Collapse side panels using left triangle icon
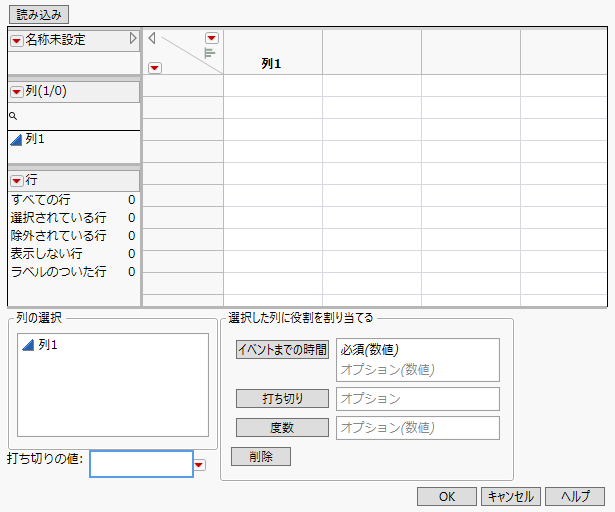 click(152, 38)
